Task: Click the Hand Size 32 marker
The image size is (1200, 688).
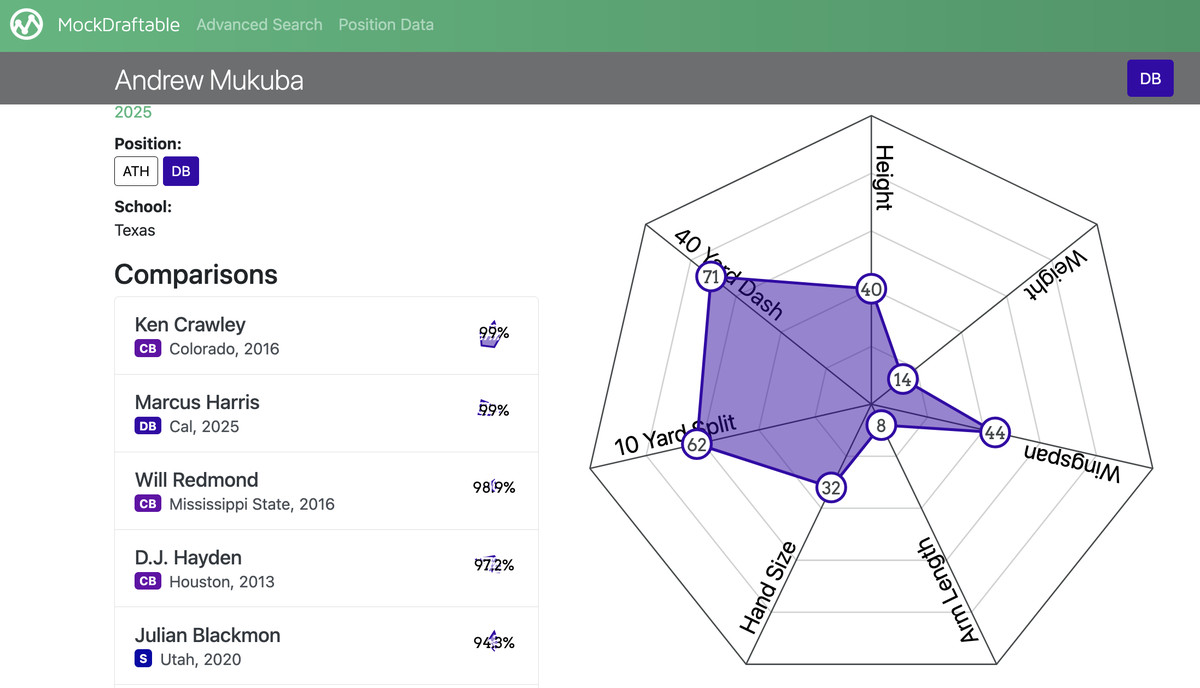Action: tap(830, 488)
